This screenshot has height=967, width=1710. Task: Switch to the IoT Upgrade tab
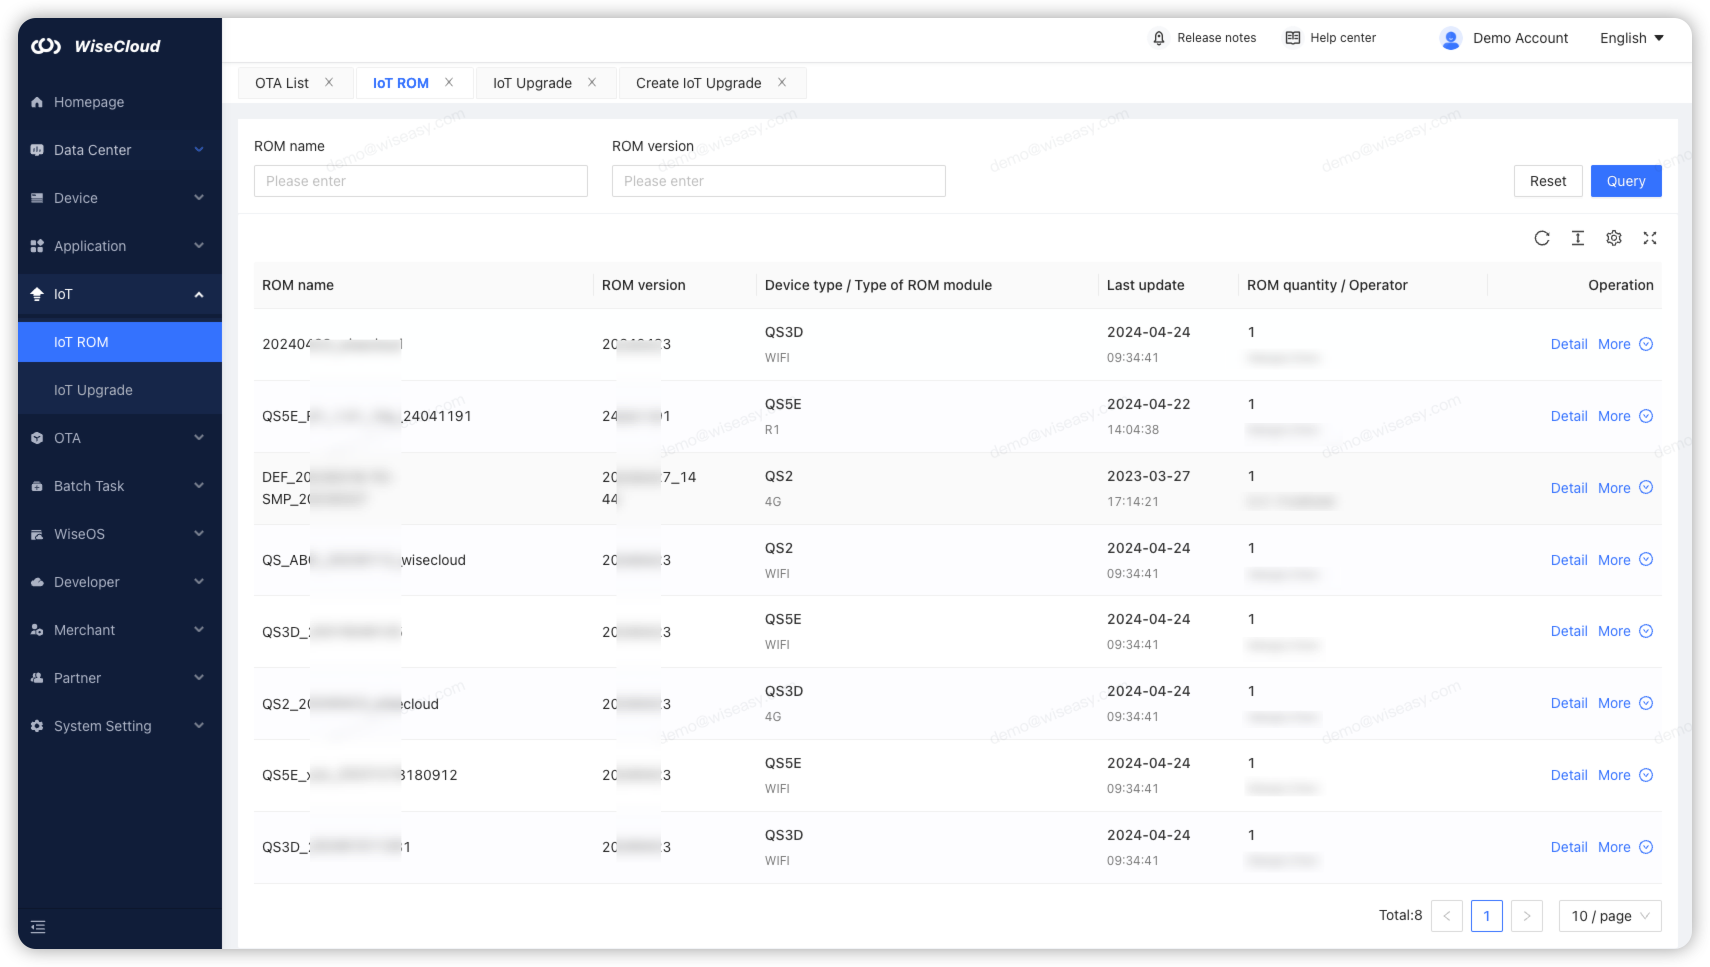point(532,83)
